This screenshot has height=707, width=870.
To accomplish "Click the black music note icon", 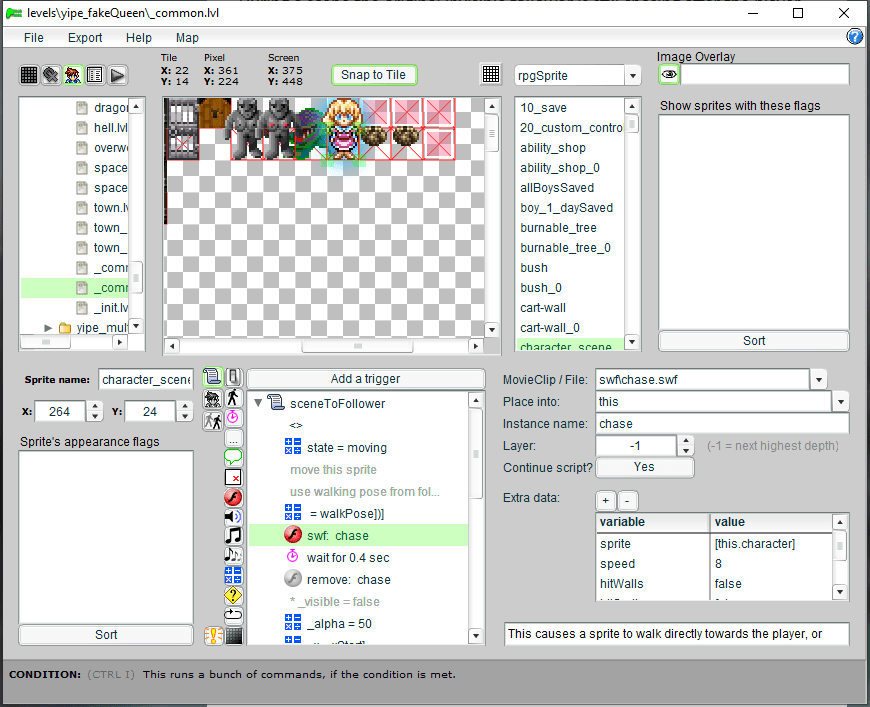I will [233, 536].
